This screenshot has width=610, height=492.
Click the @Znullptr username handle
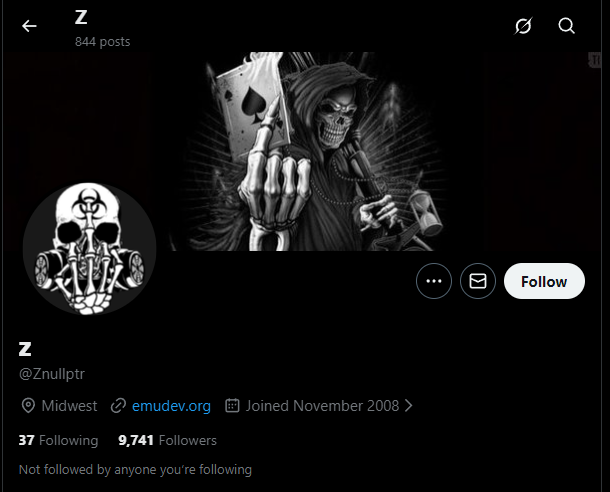click(x=52, y=374)
